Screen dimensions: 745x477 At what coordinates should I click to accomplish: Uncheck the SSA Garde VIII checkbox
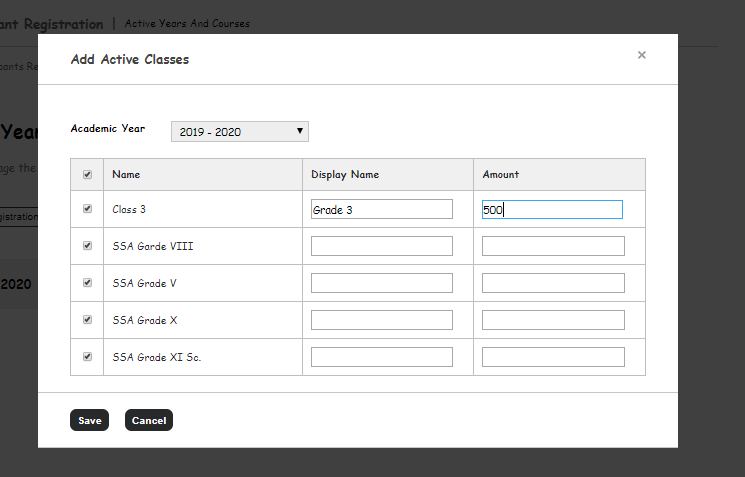point(87,246)
